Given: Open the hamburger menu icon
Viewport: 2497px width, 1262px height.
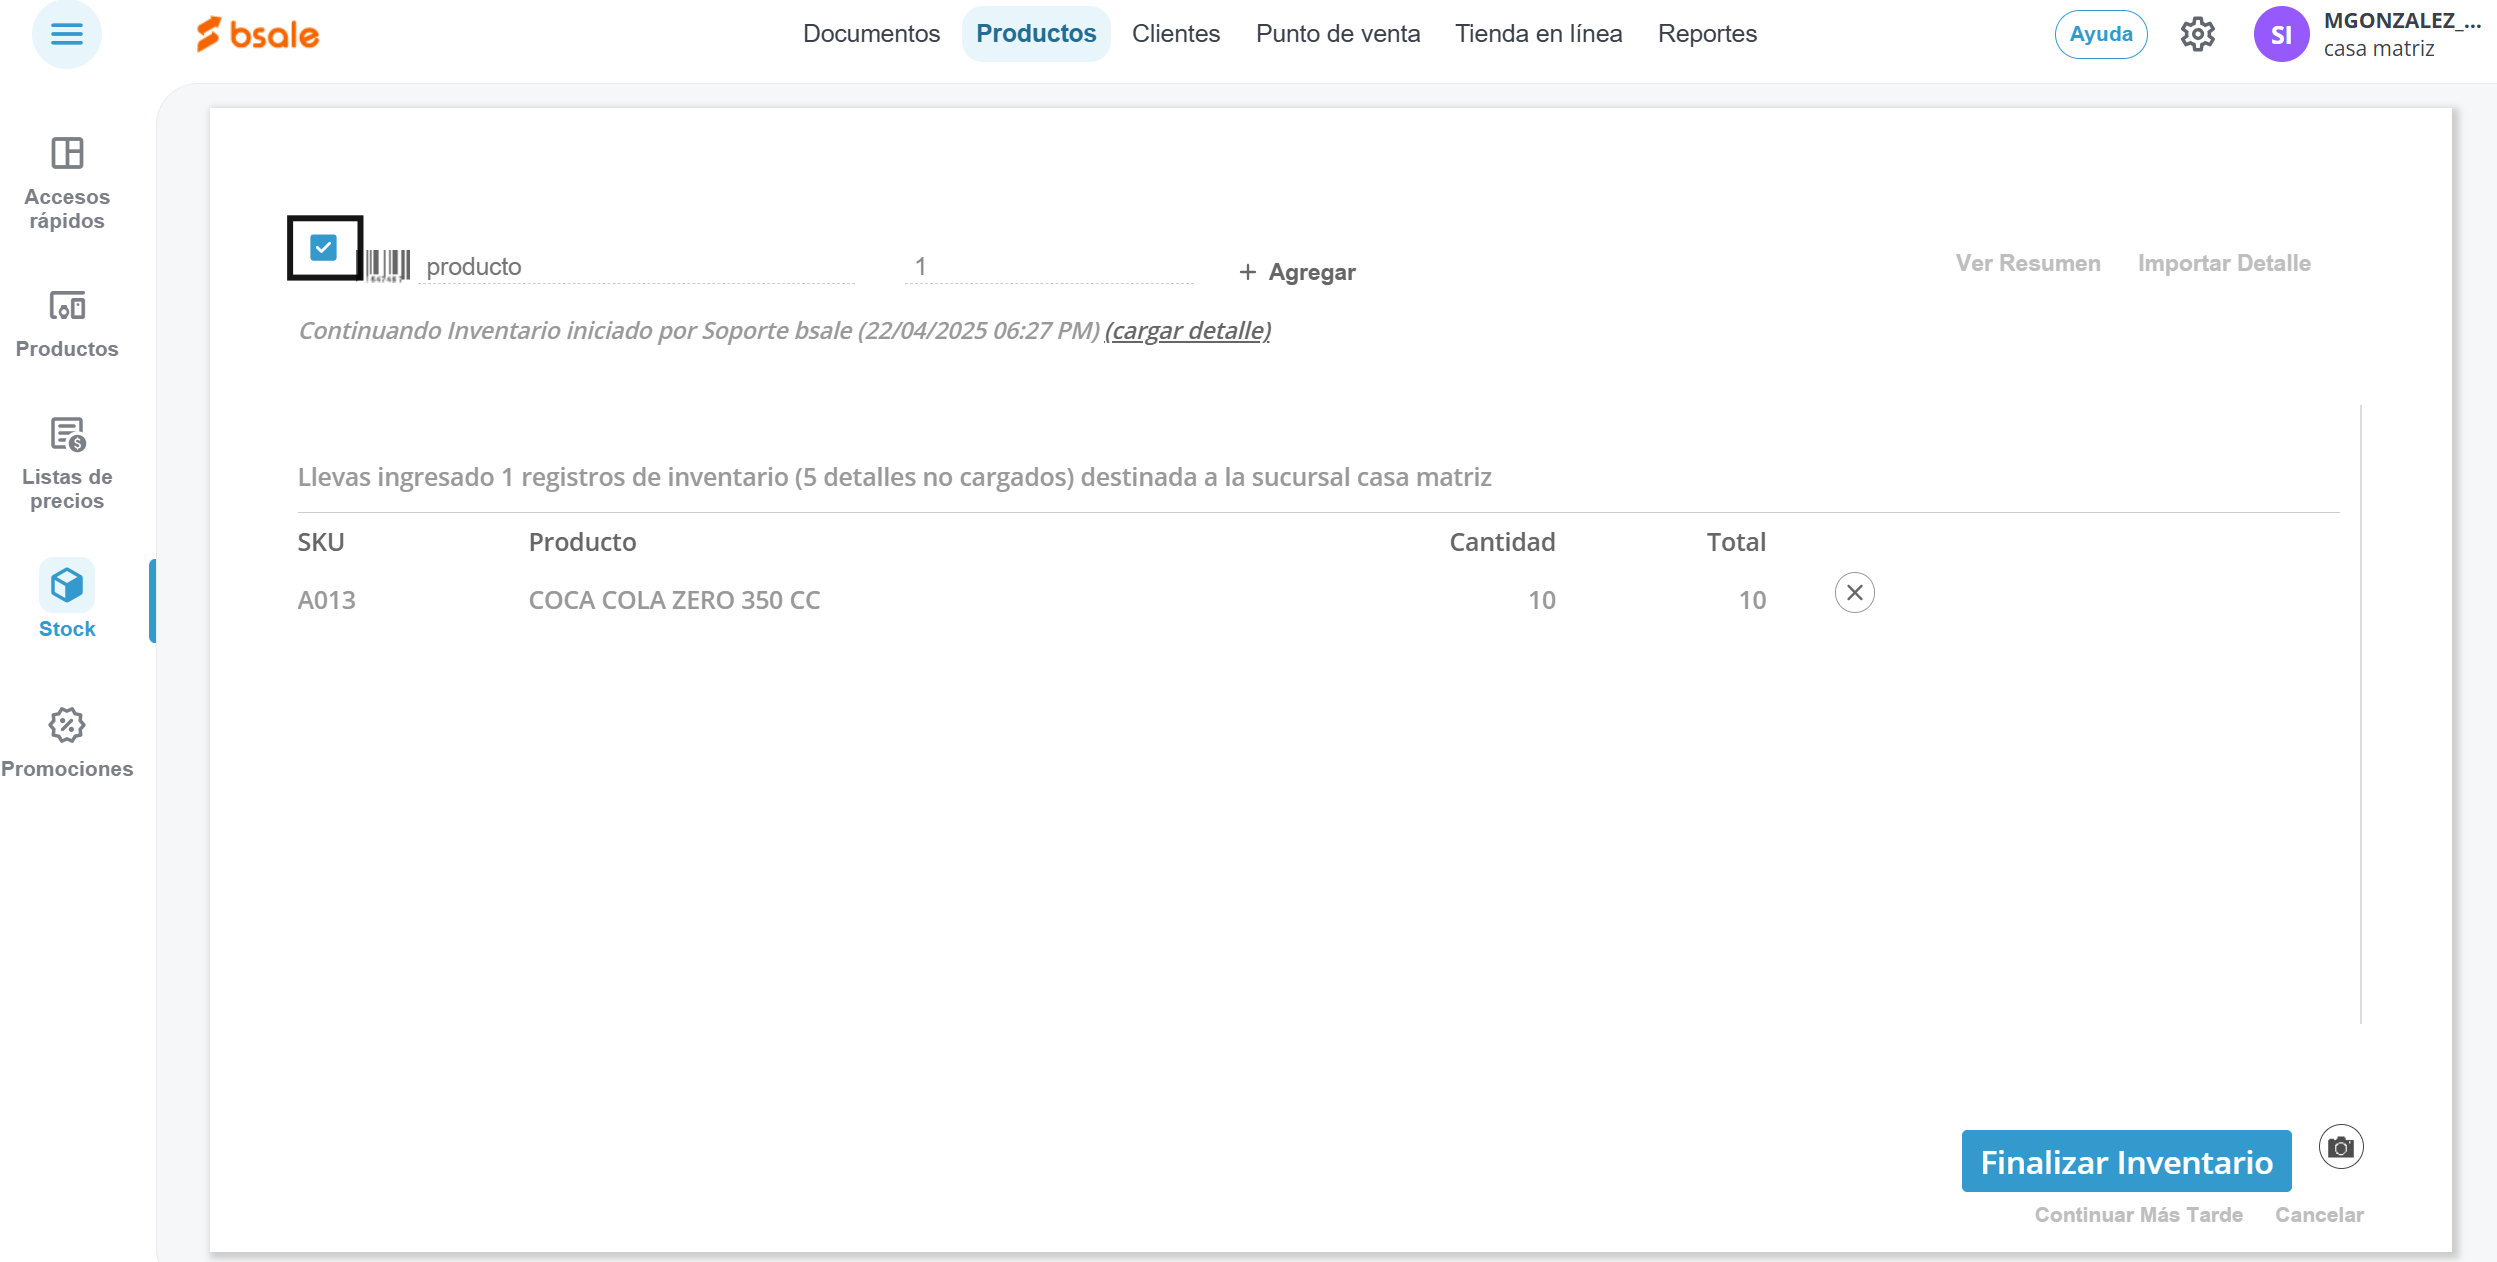Looking at the screenshot, I should 66,34.
